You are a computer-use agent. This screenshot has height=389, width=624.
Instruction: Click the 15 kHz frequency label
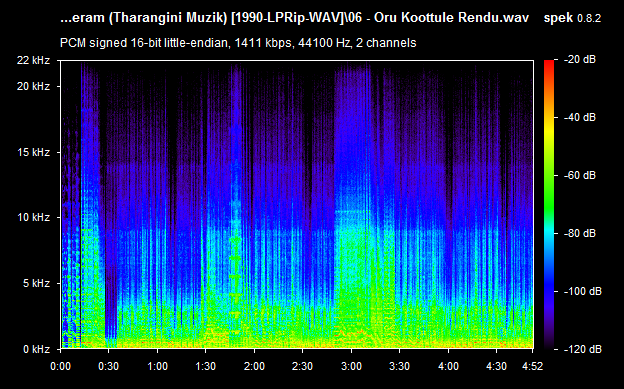(x=33, y=152)
